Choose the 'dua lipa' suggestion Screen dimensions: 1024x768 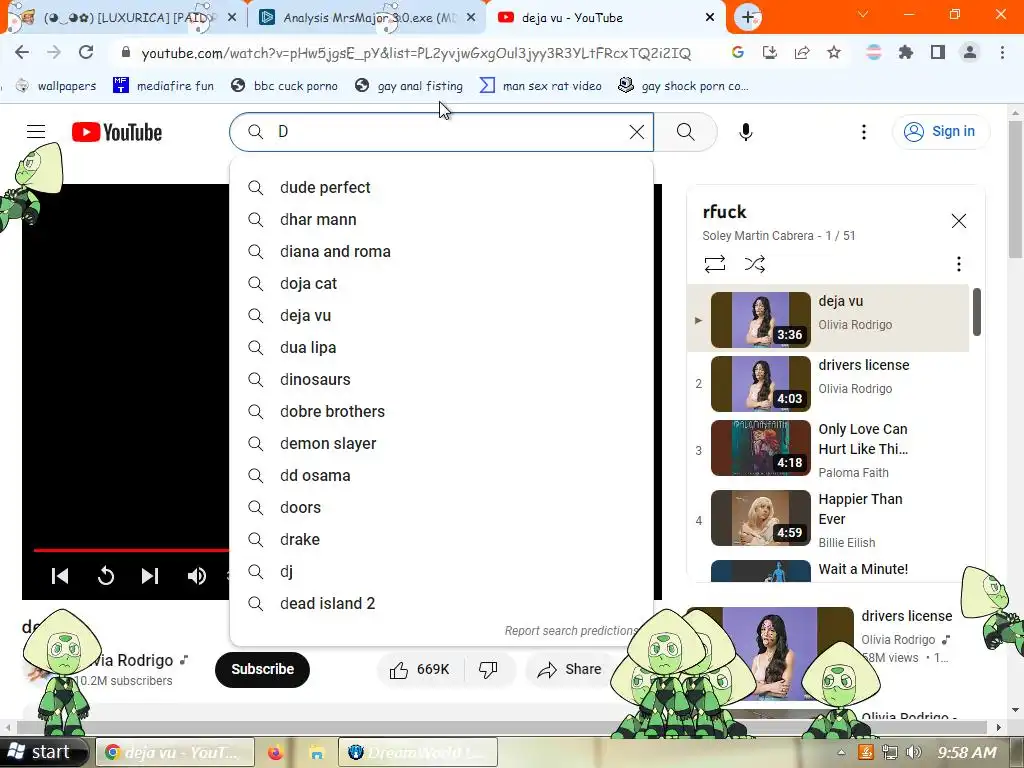(441, 347)
